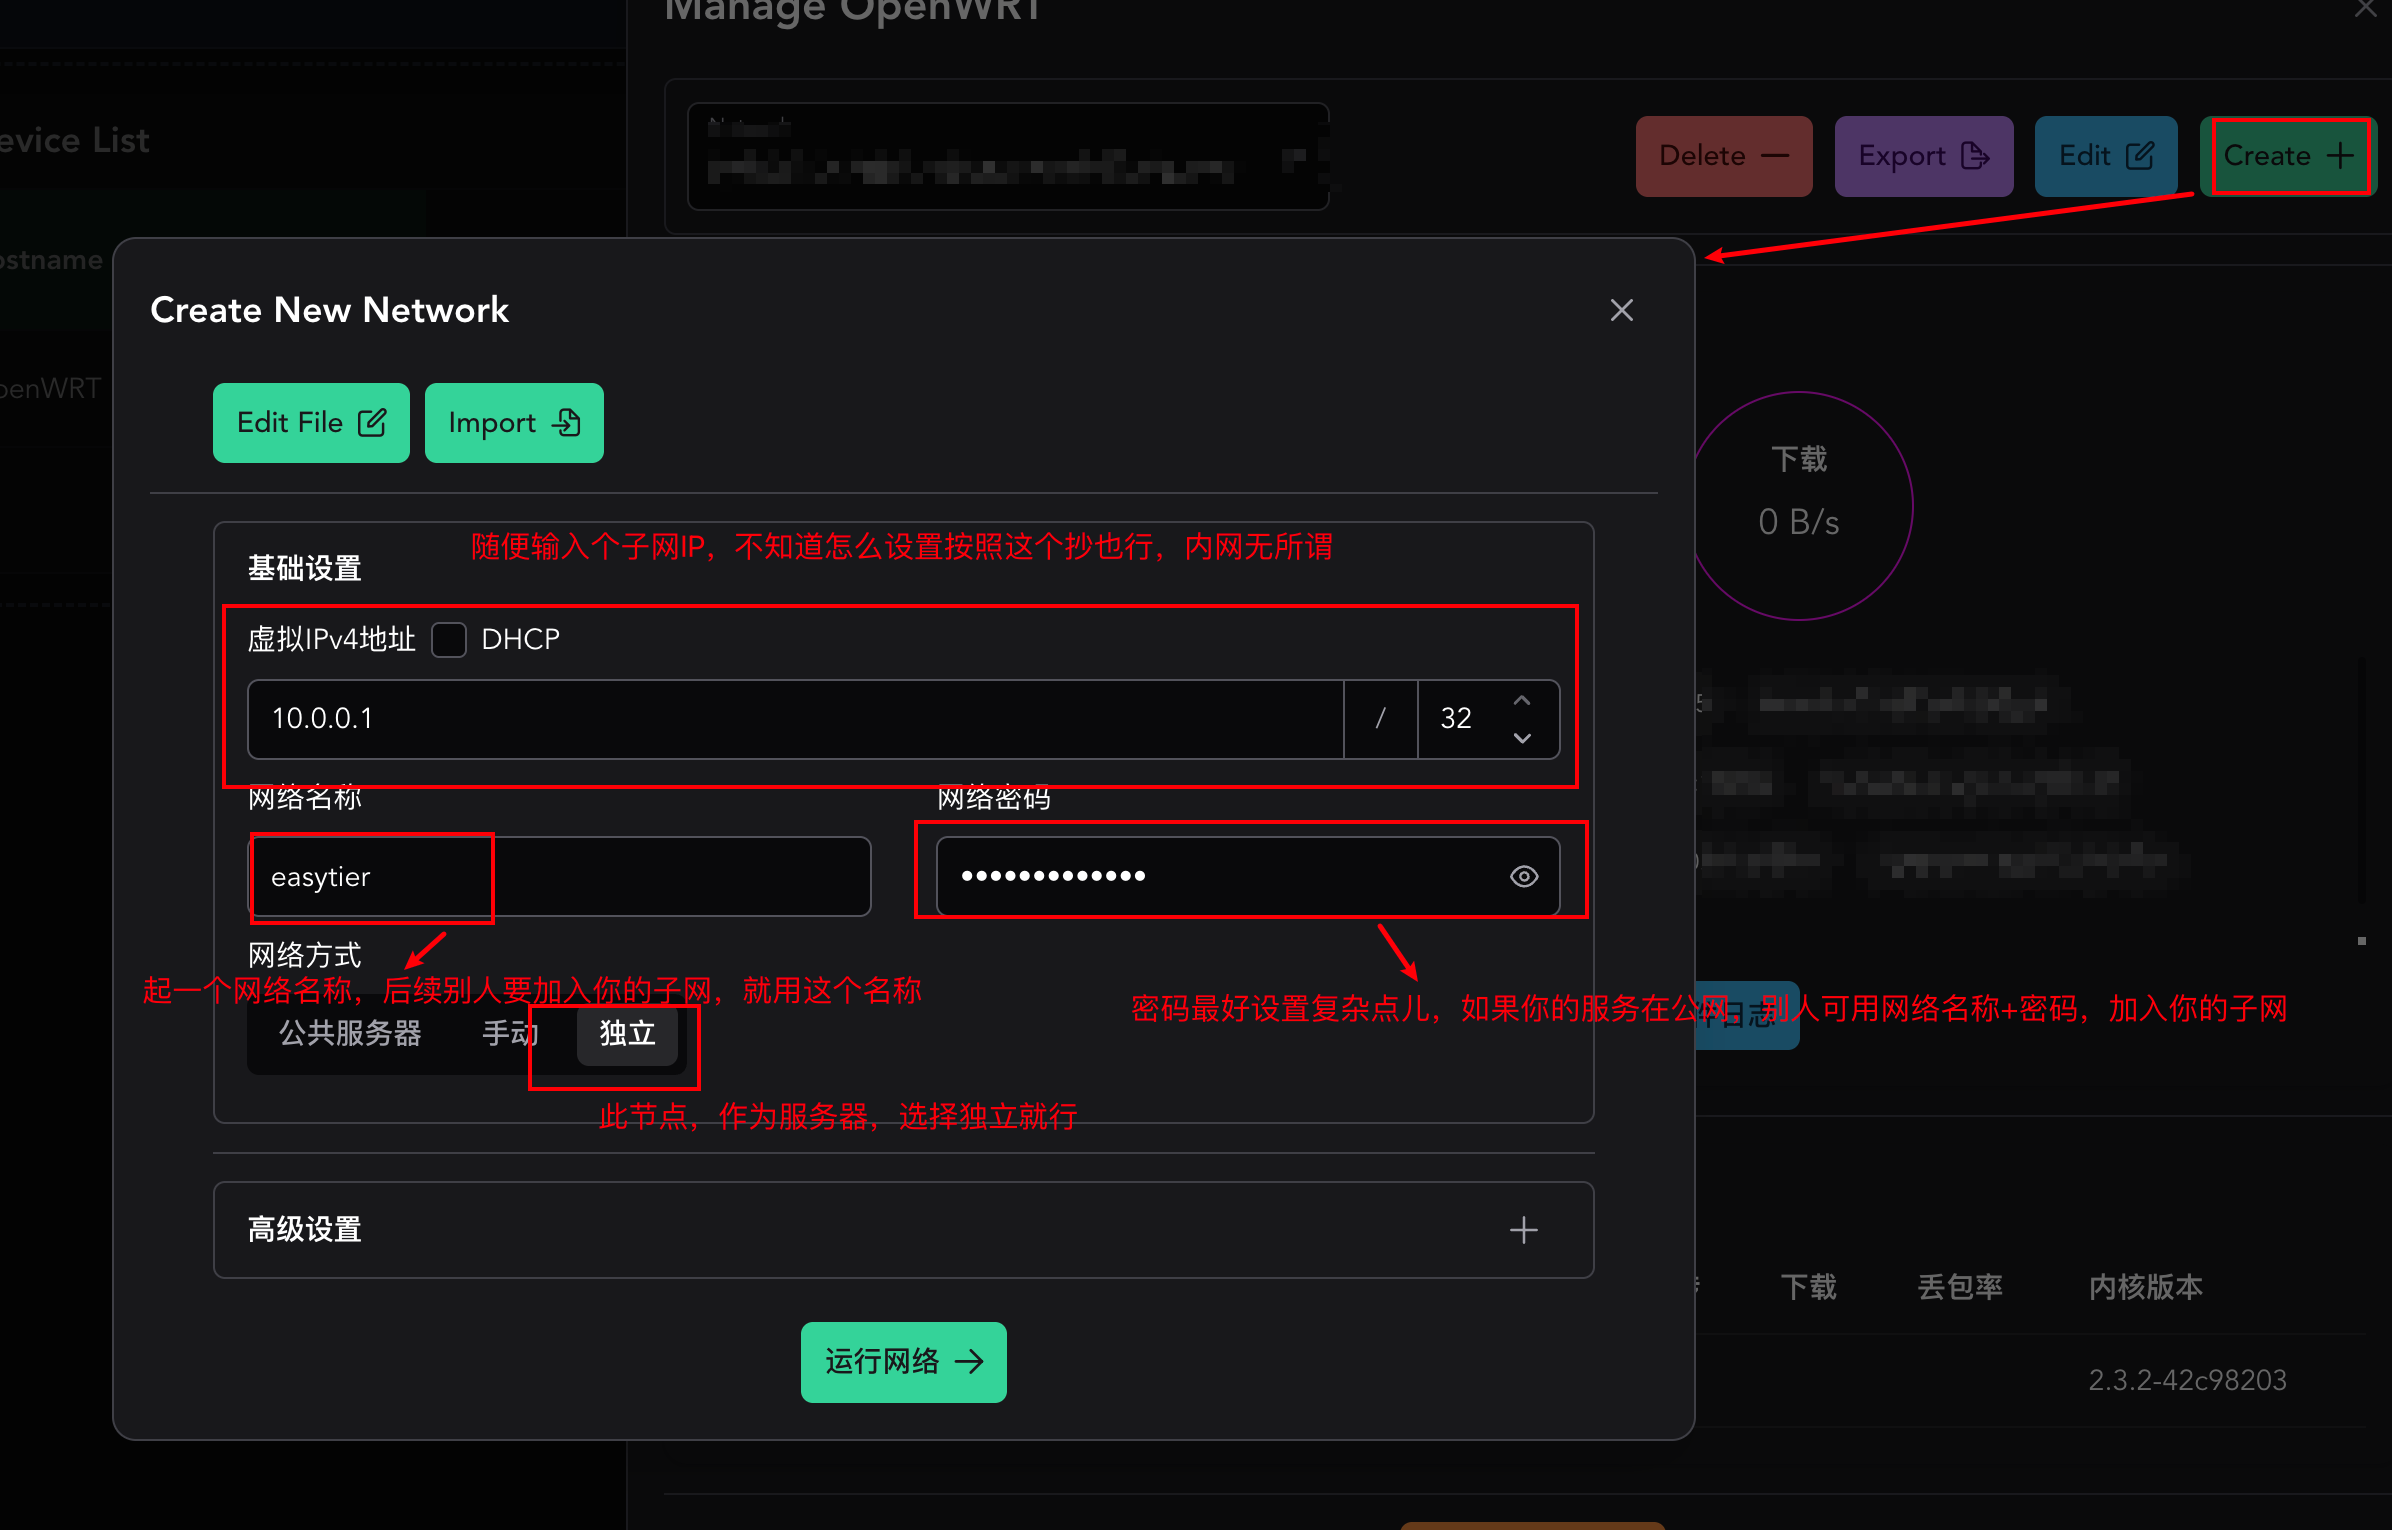2392x1530 pixels.
Task: Click the 运行网络 button
Action: [903, 1362]
